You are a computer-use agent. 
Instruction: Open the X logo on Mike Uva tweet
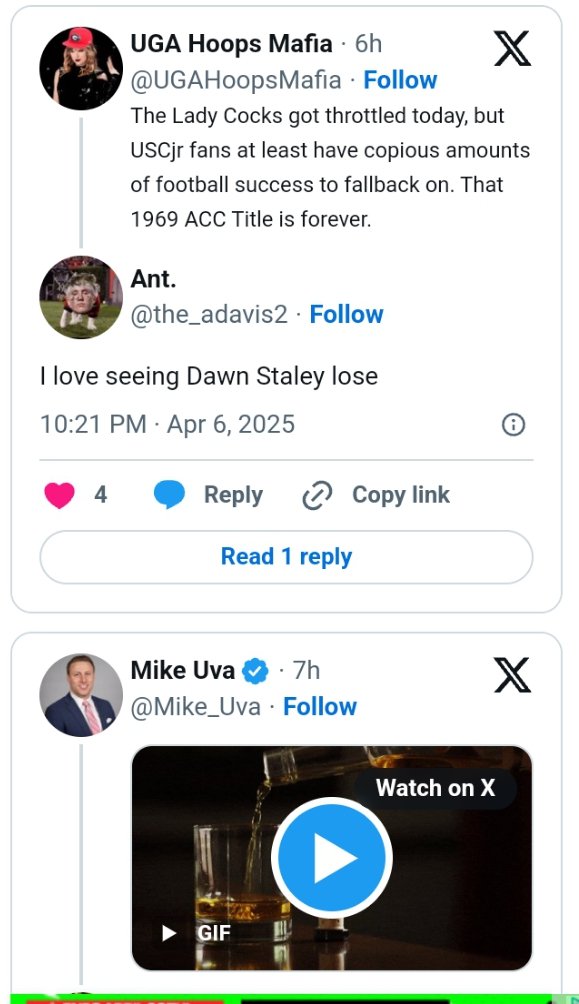pos(512,675)
